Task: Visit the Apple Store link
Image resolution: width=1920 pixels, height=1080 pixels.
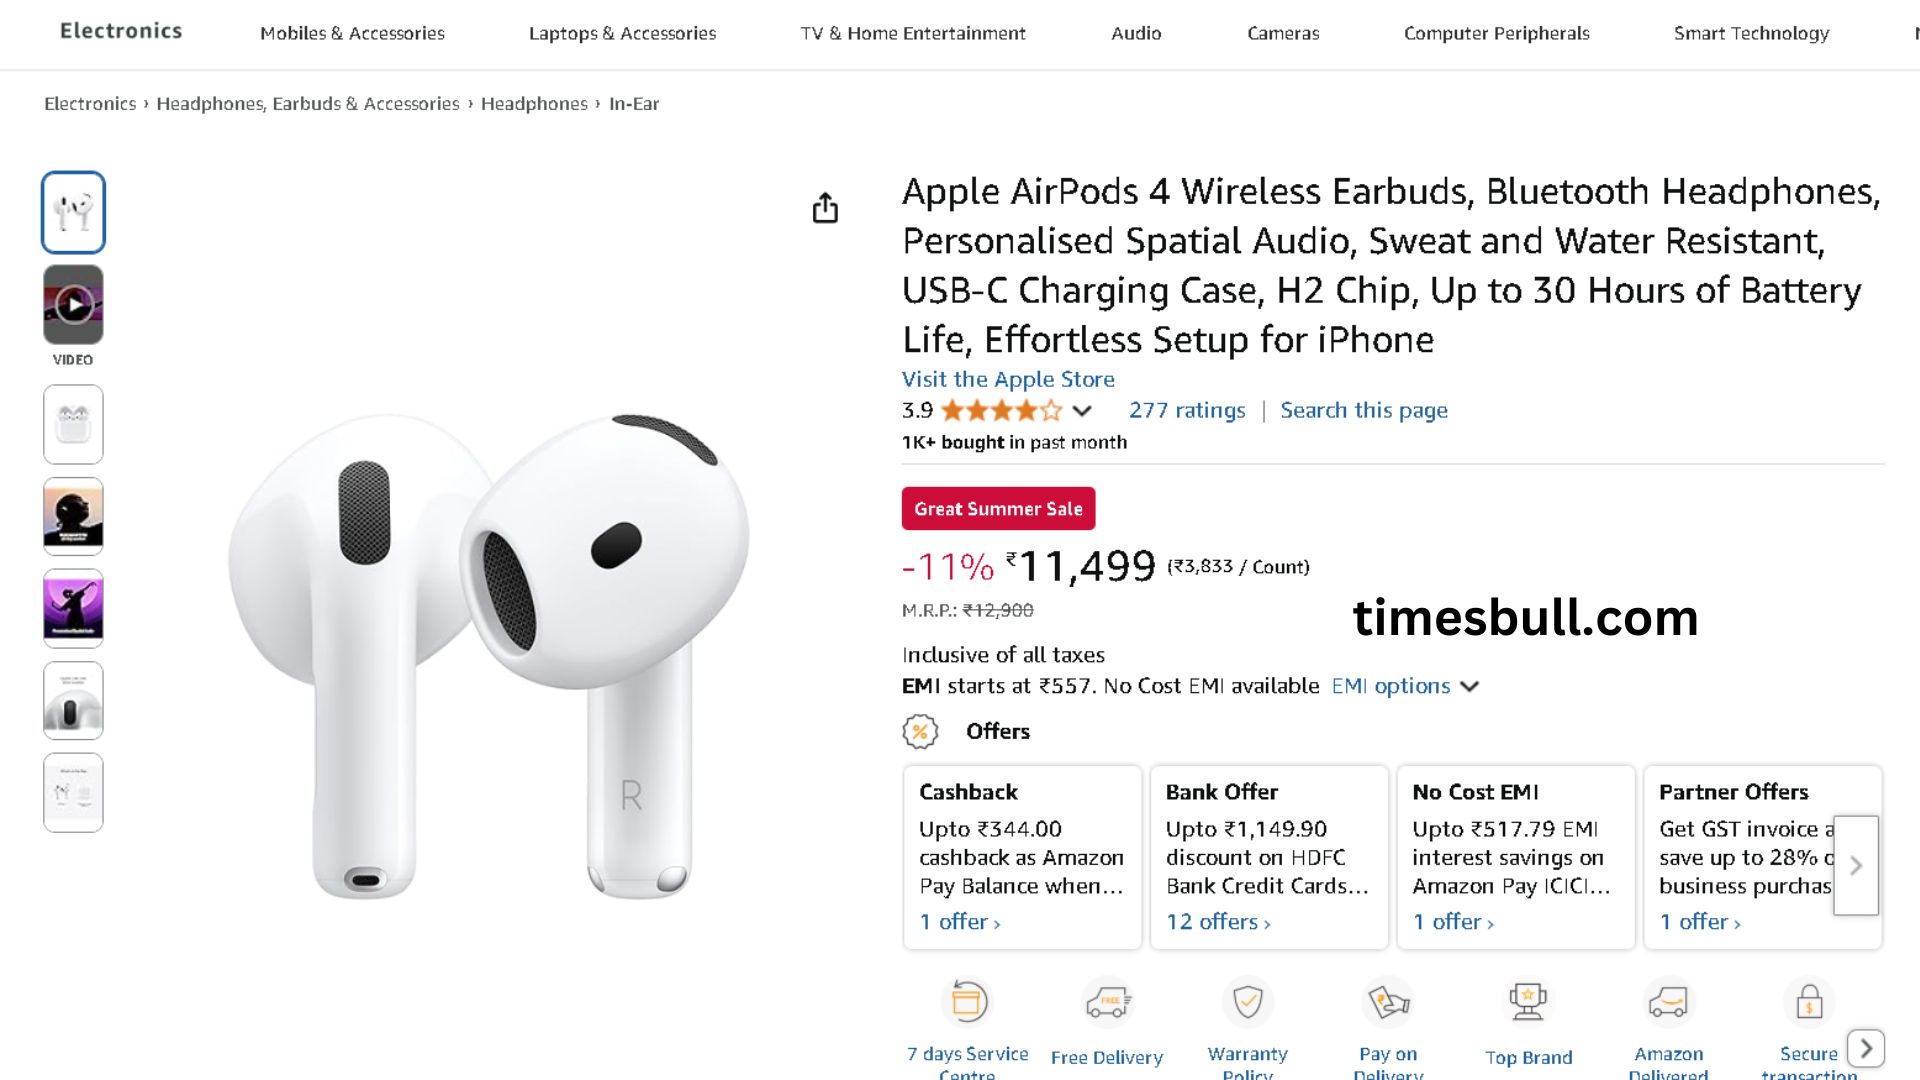Action: coord(1008,379)
